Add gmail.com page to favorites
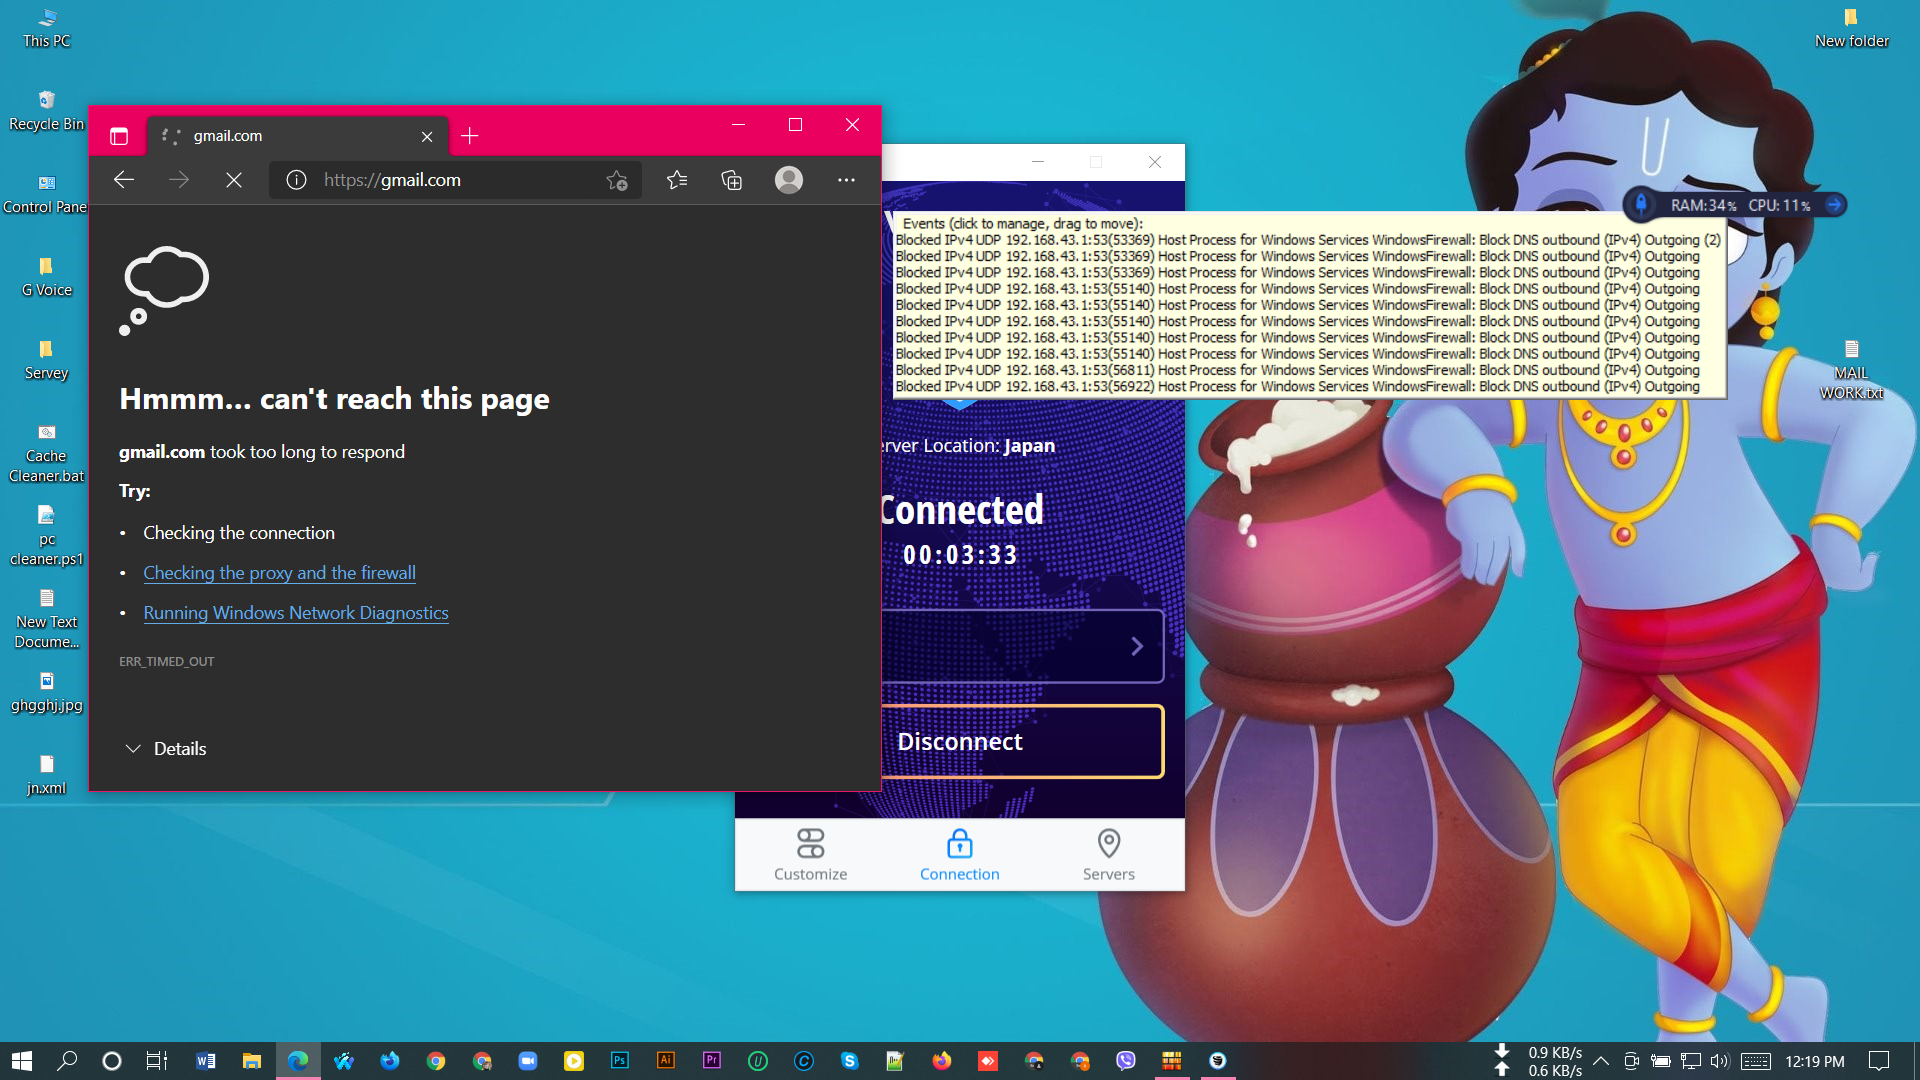Image resolution: width=1920 pixels, height=1080 pixels. (x=617, y=180)
